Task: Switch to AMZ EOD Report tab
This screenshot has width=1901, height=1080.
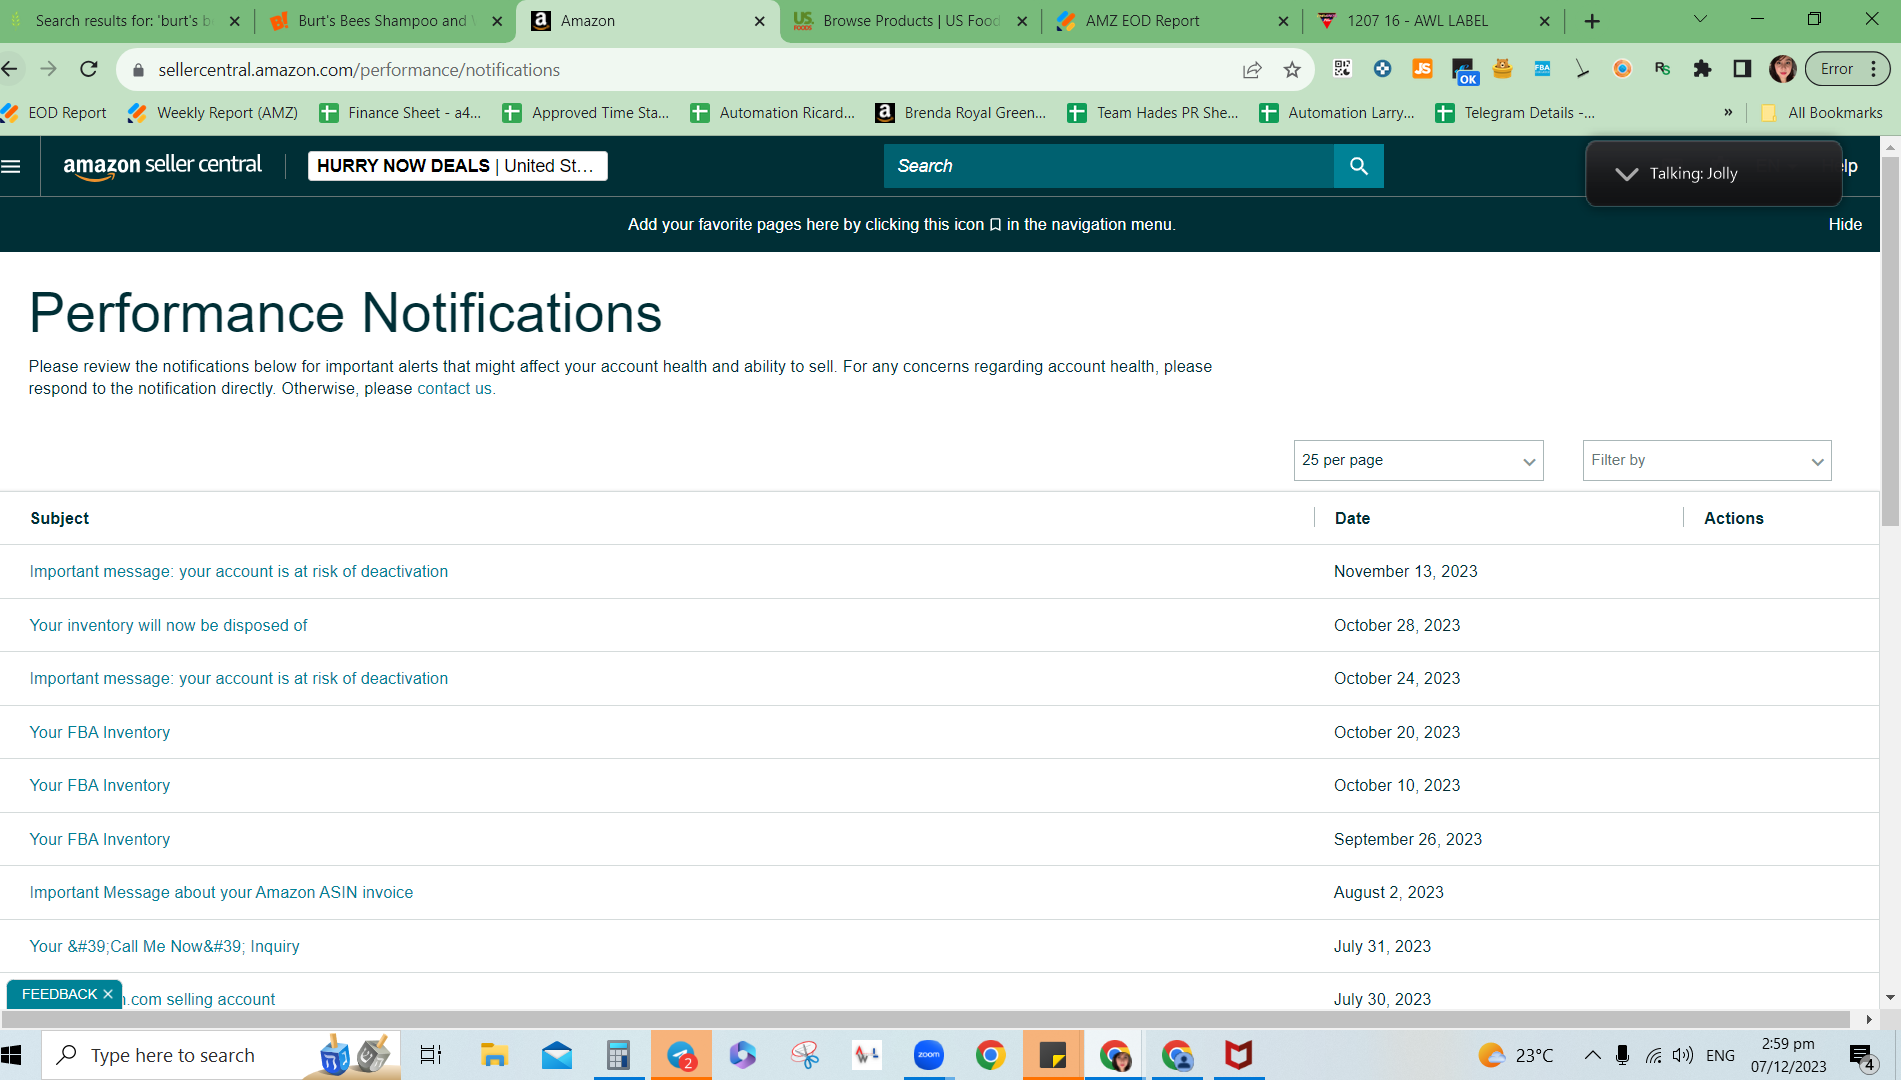Action: tap(1172, 21)
